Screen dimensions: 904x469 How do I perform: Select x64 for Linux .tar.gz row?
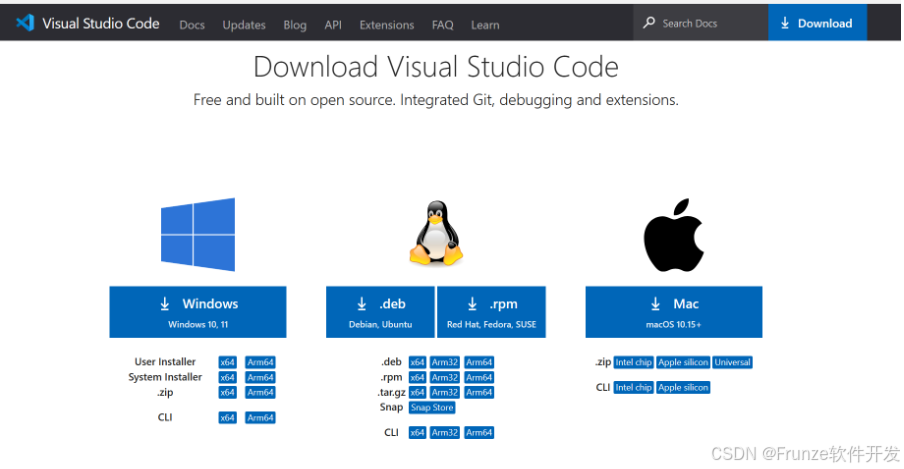pos(417,392)
